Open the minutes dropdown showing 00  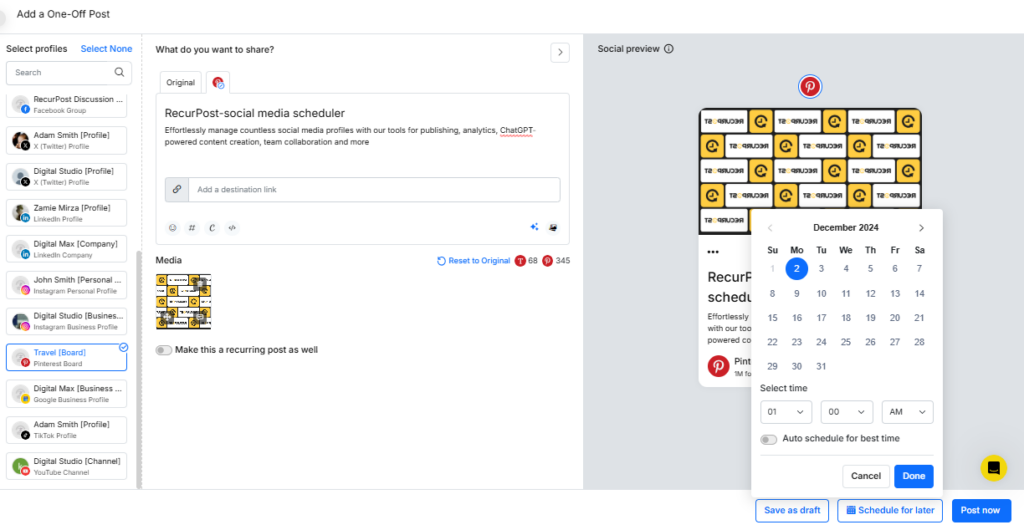(x=847, y=412)
